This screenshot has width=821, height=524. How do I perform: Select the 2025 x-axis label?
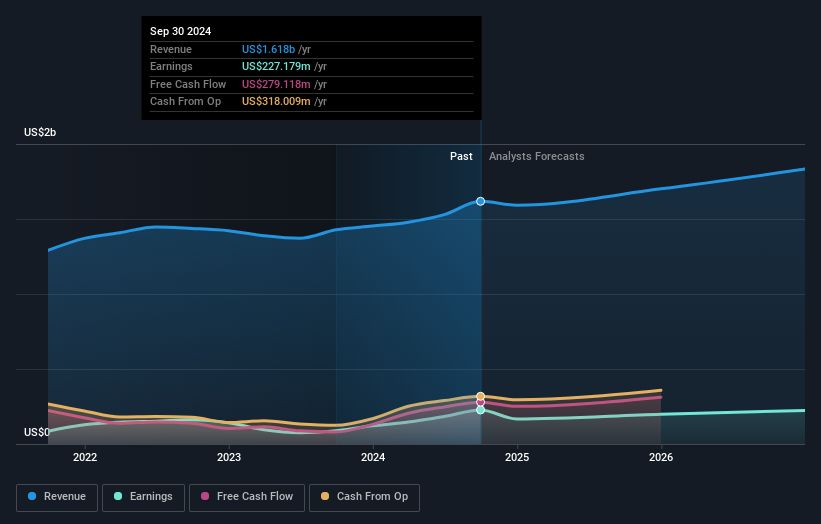click(517, 457)
